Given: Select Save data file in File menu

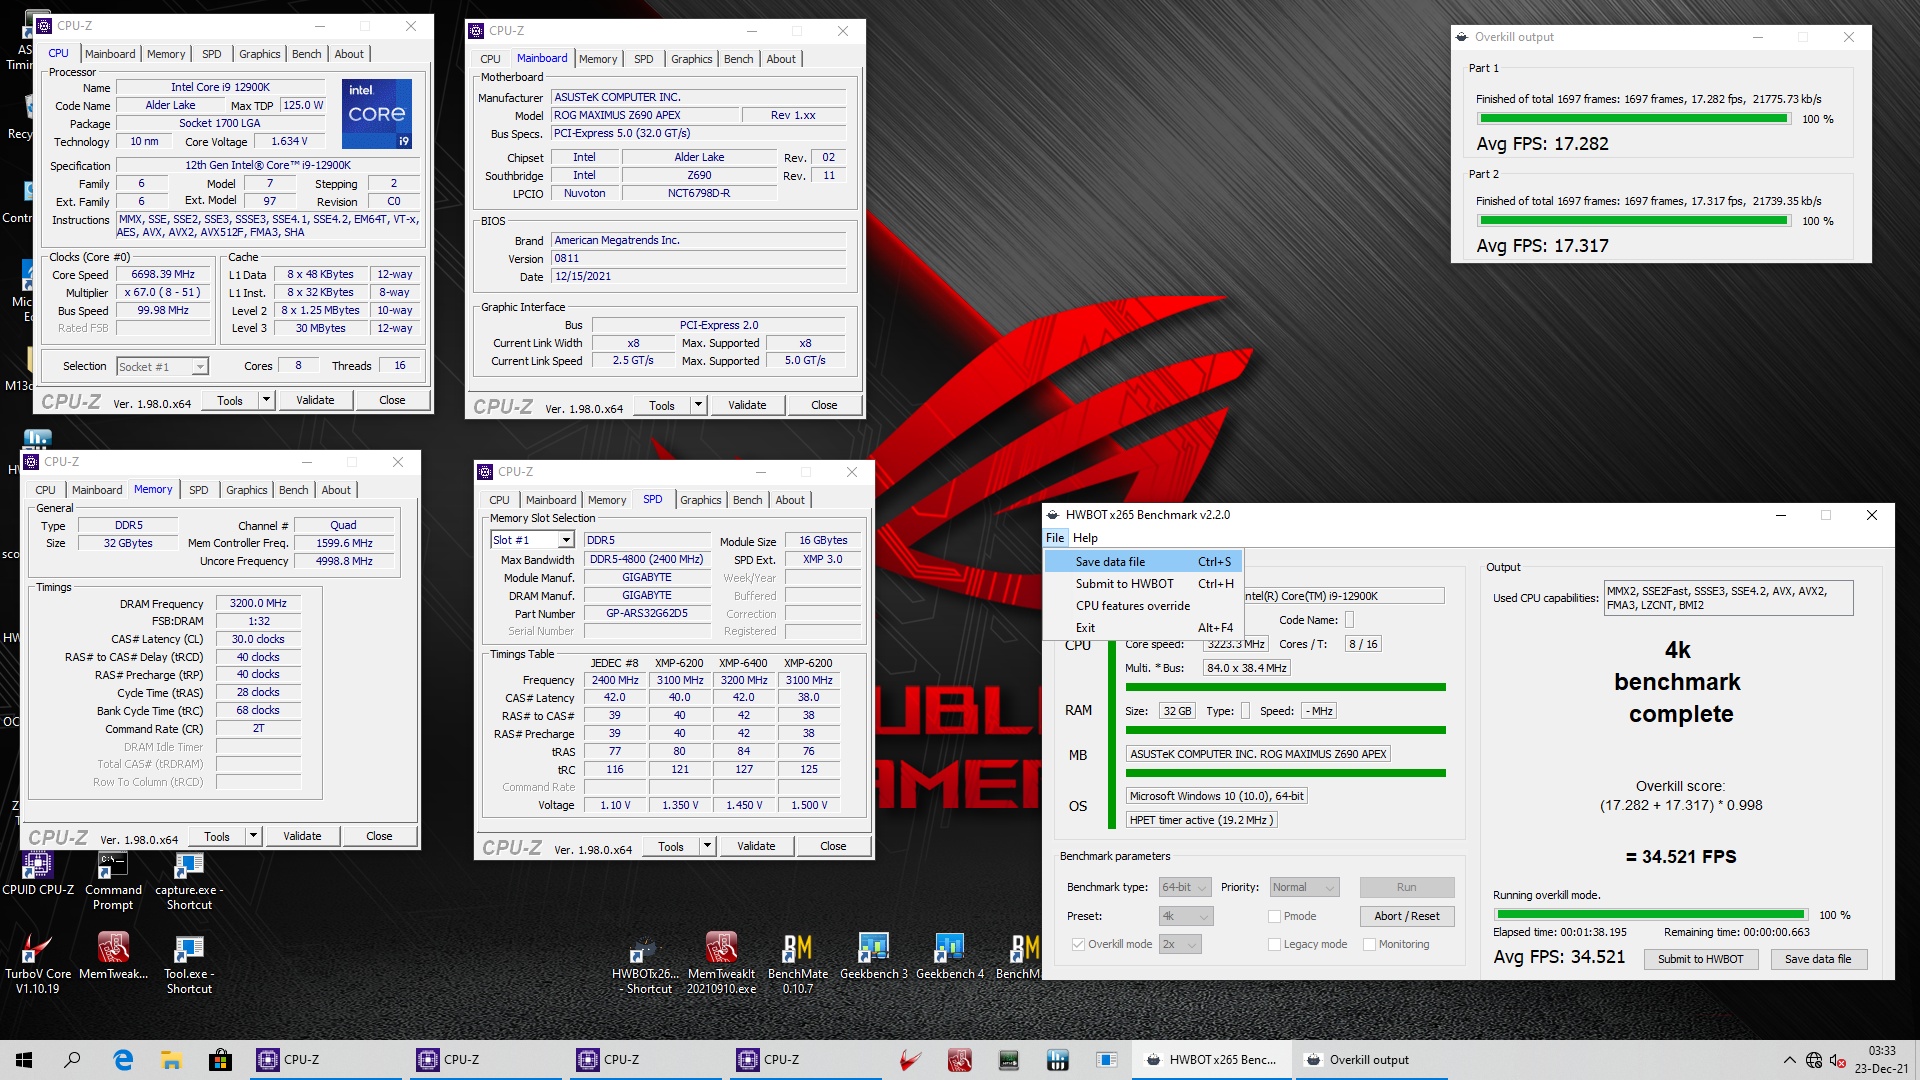Looking at the screenshot, I should coord(1143,562).
